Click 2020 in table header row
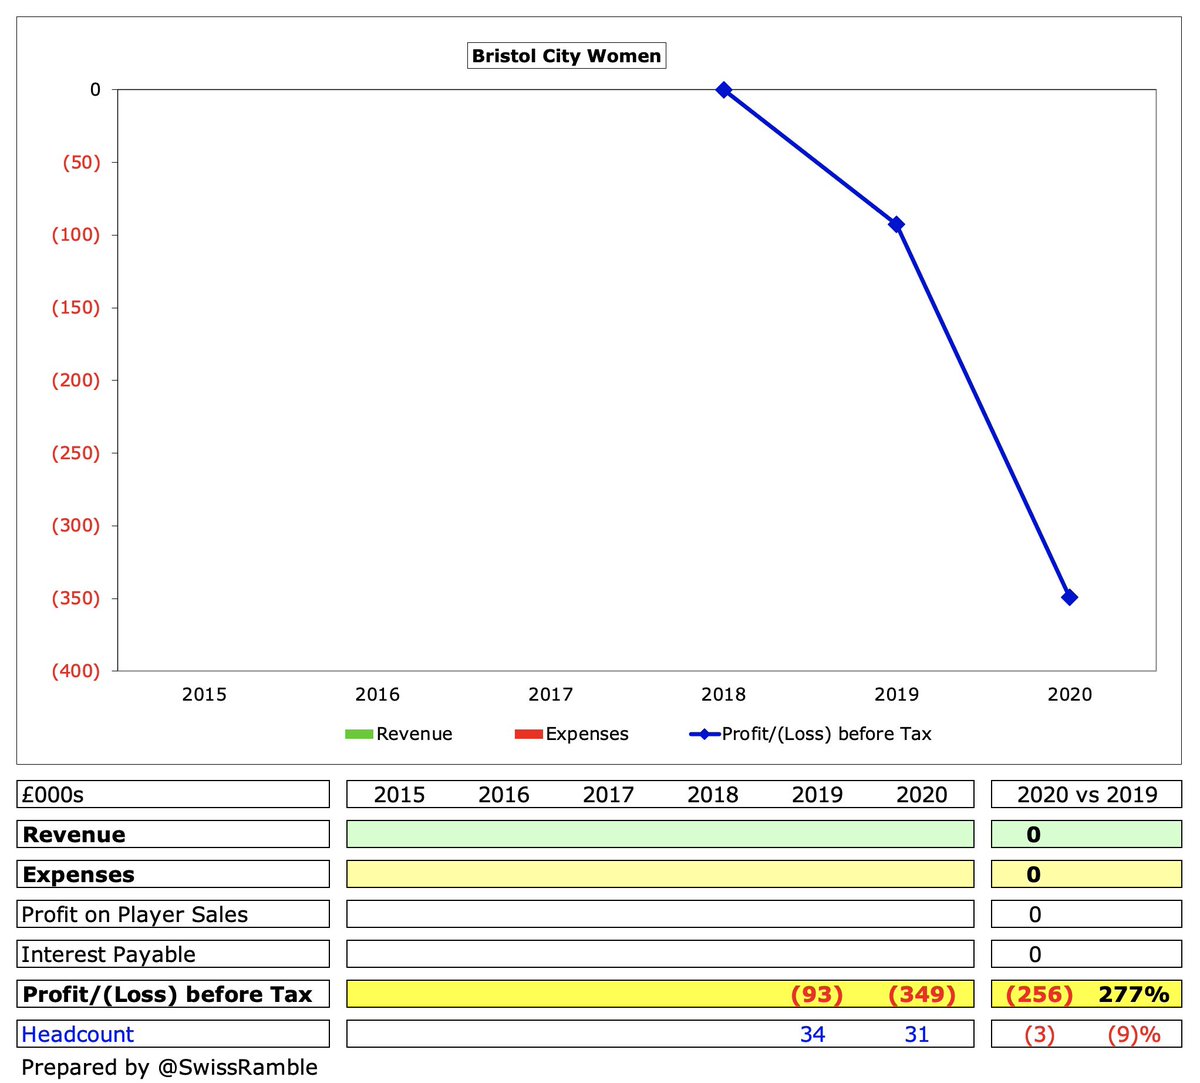The image size is (1200, 1083). [922, 795]
